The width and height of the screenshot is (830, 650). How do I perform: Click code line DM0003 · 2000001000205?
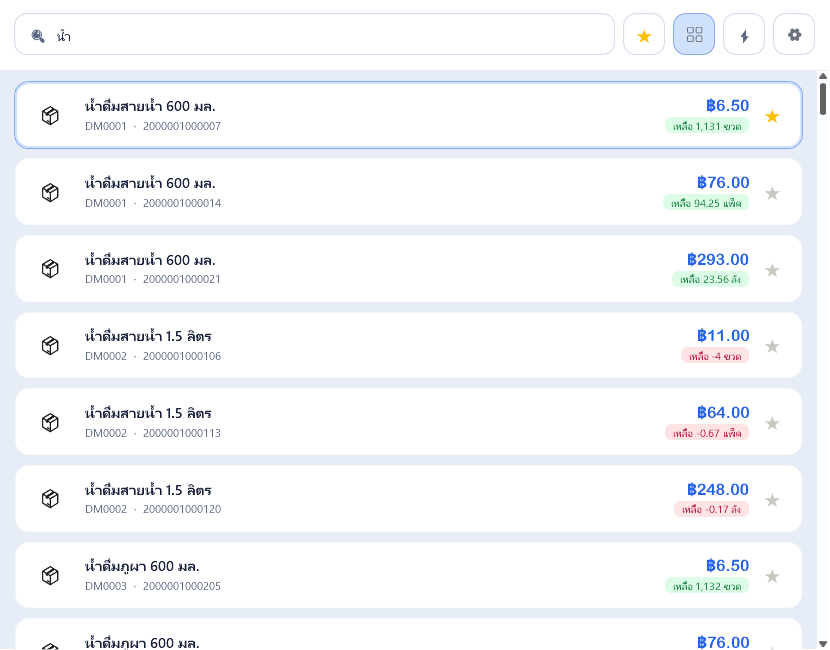click(x=153, y=586)
